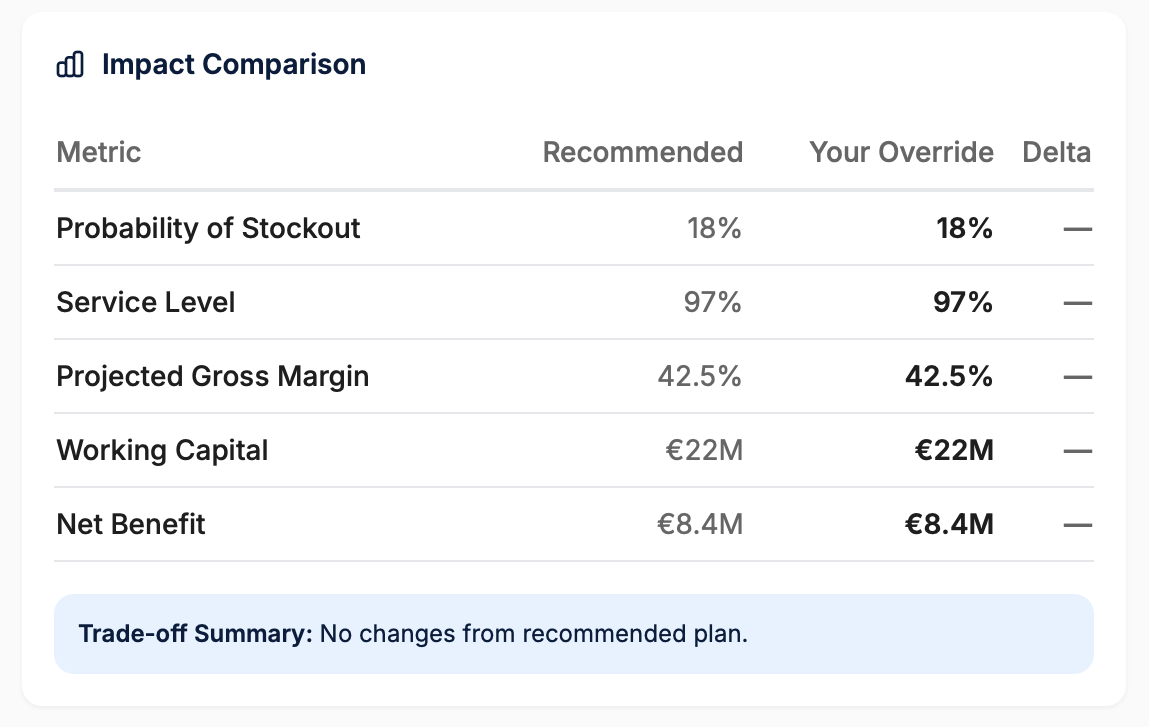
Task: Click the Delta column header
Action: (x=1056, y=152)
